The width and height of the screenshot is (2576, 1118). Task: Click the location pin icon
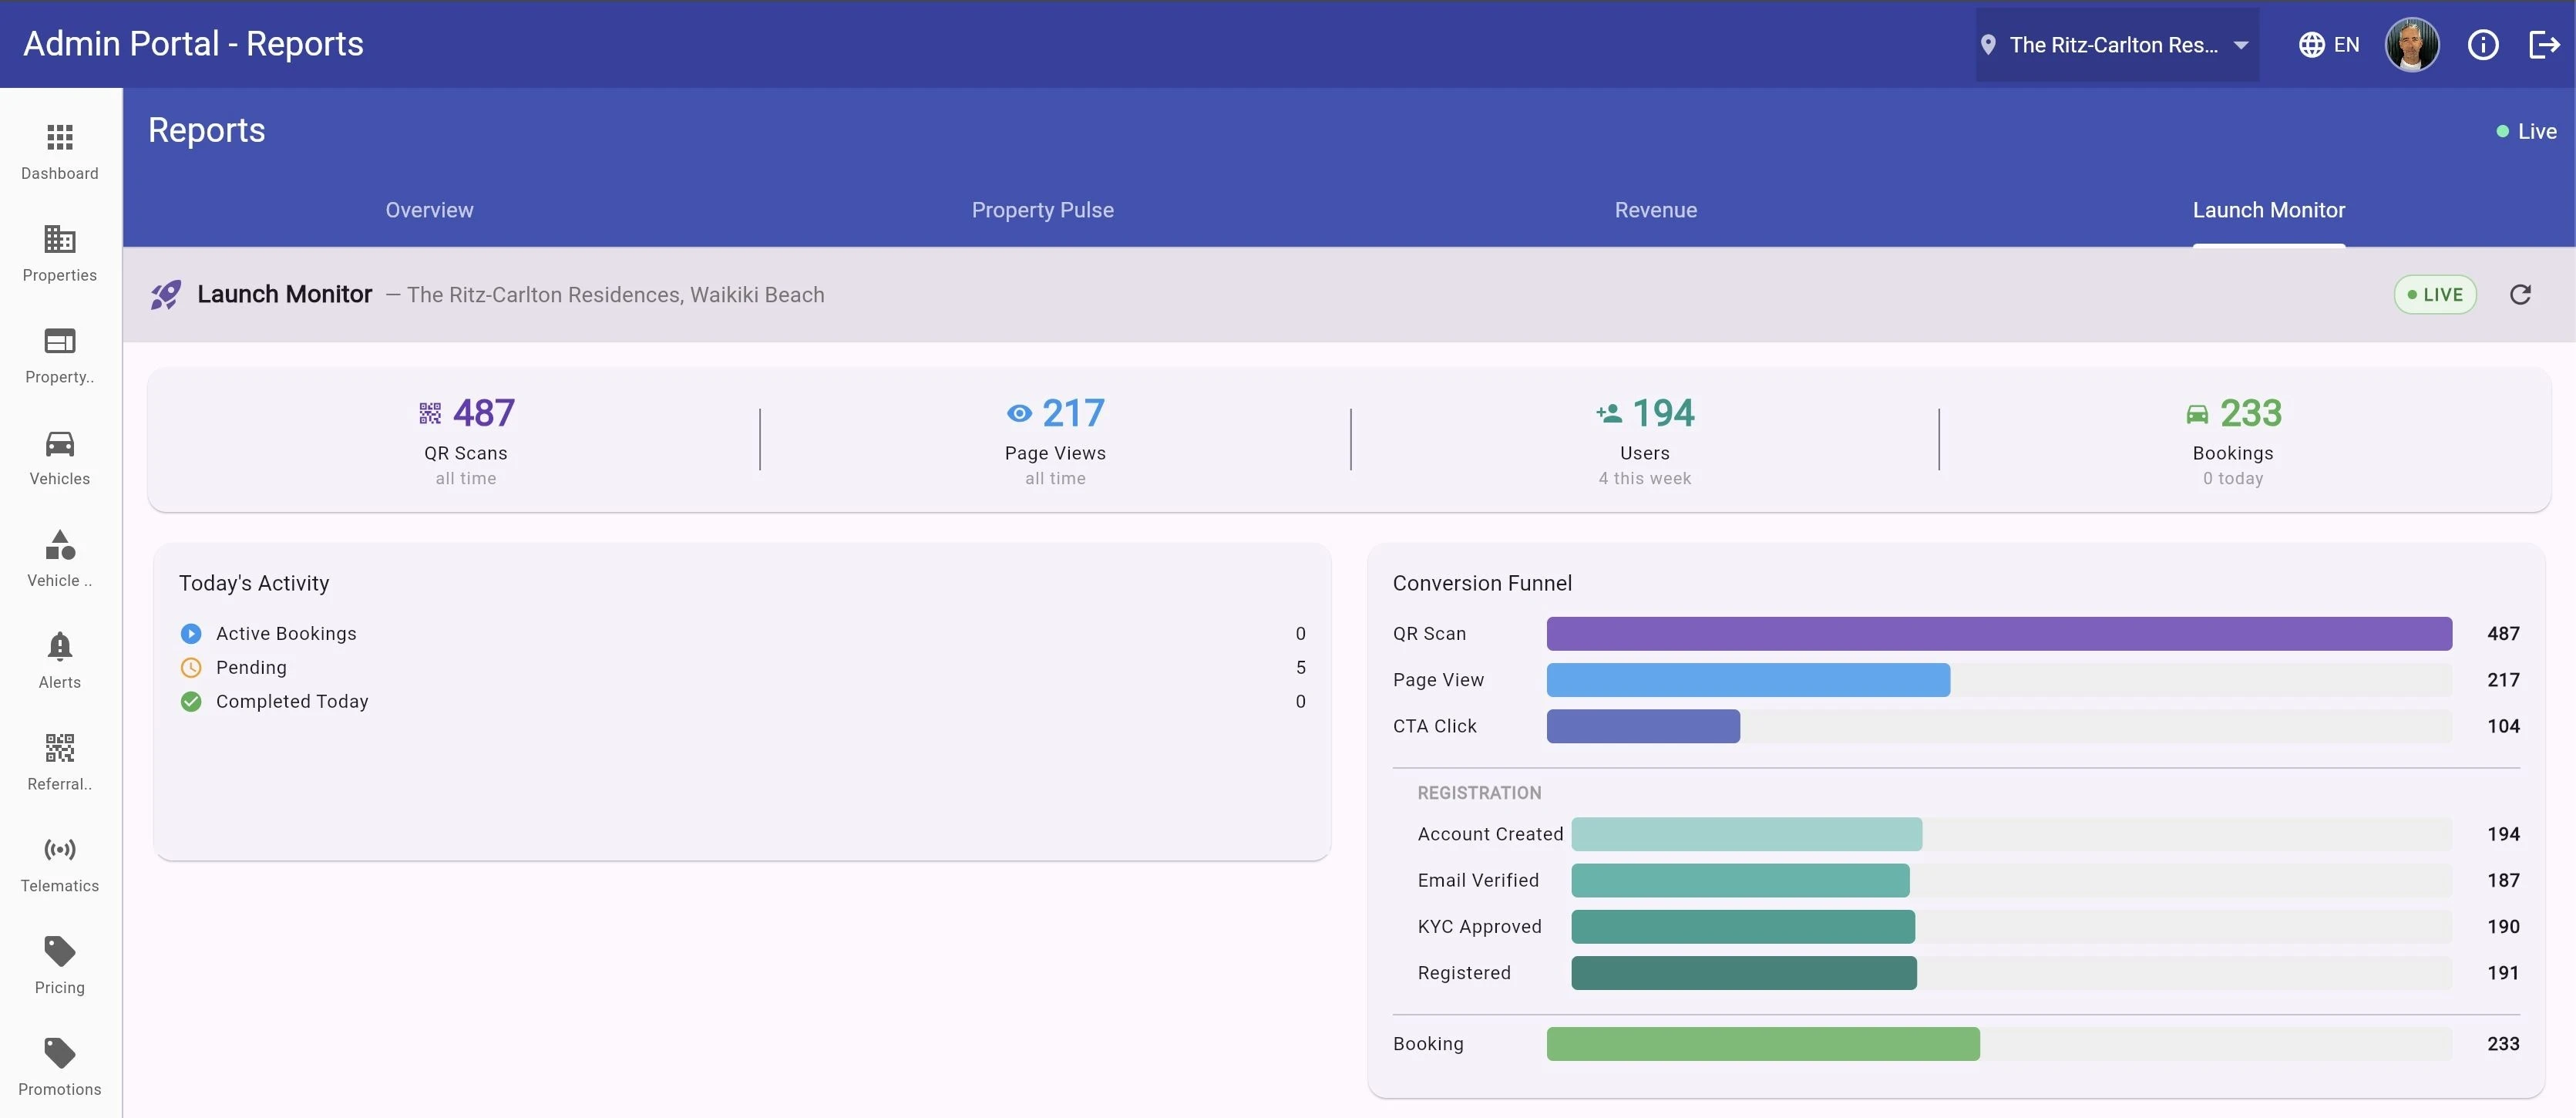point(1988,45)
